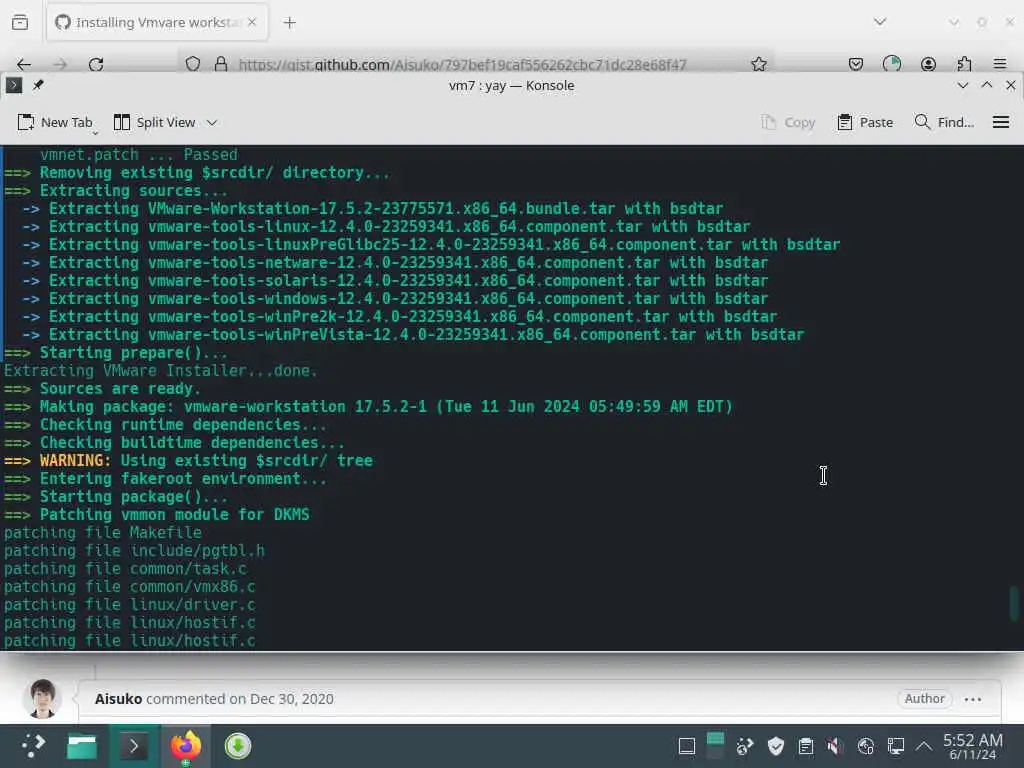The height and width of the screenshot is (768, 1024).
Task: Click the Copy toolbar button
Action: 788,122
